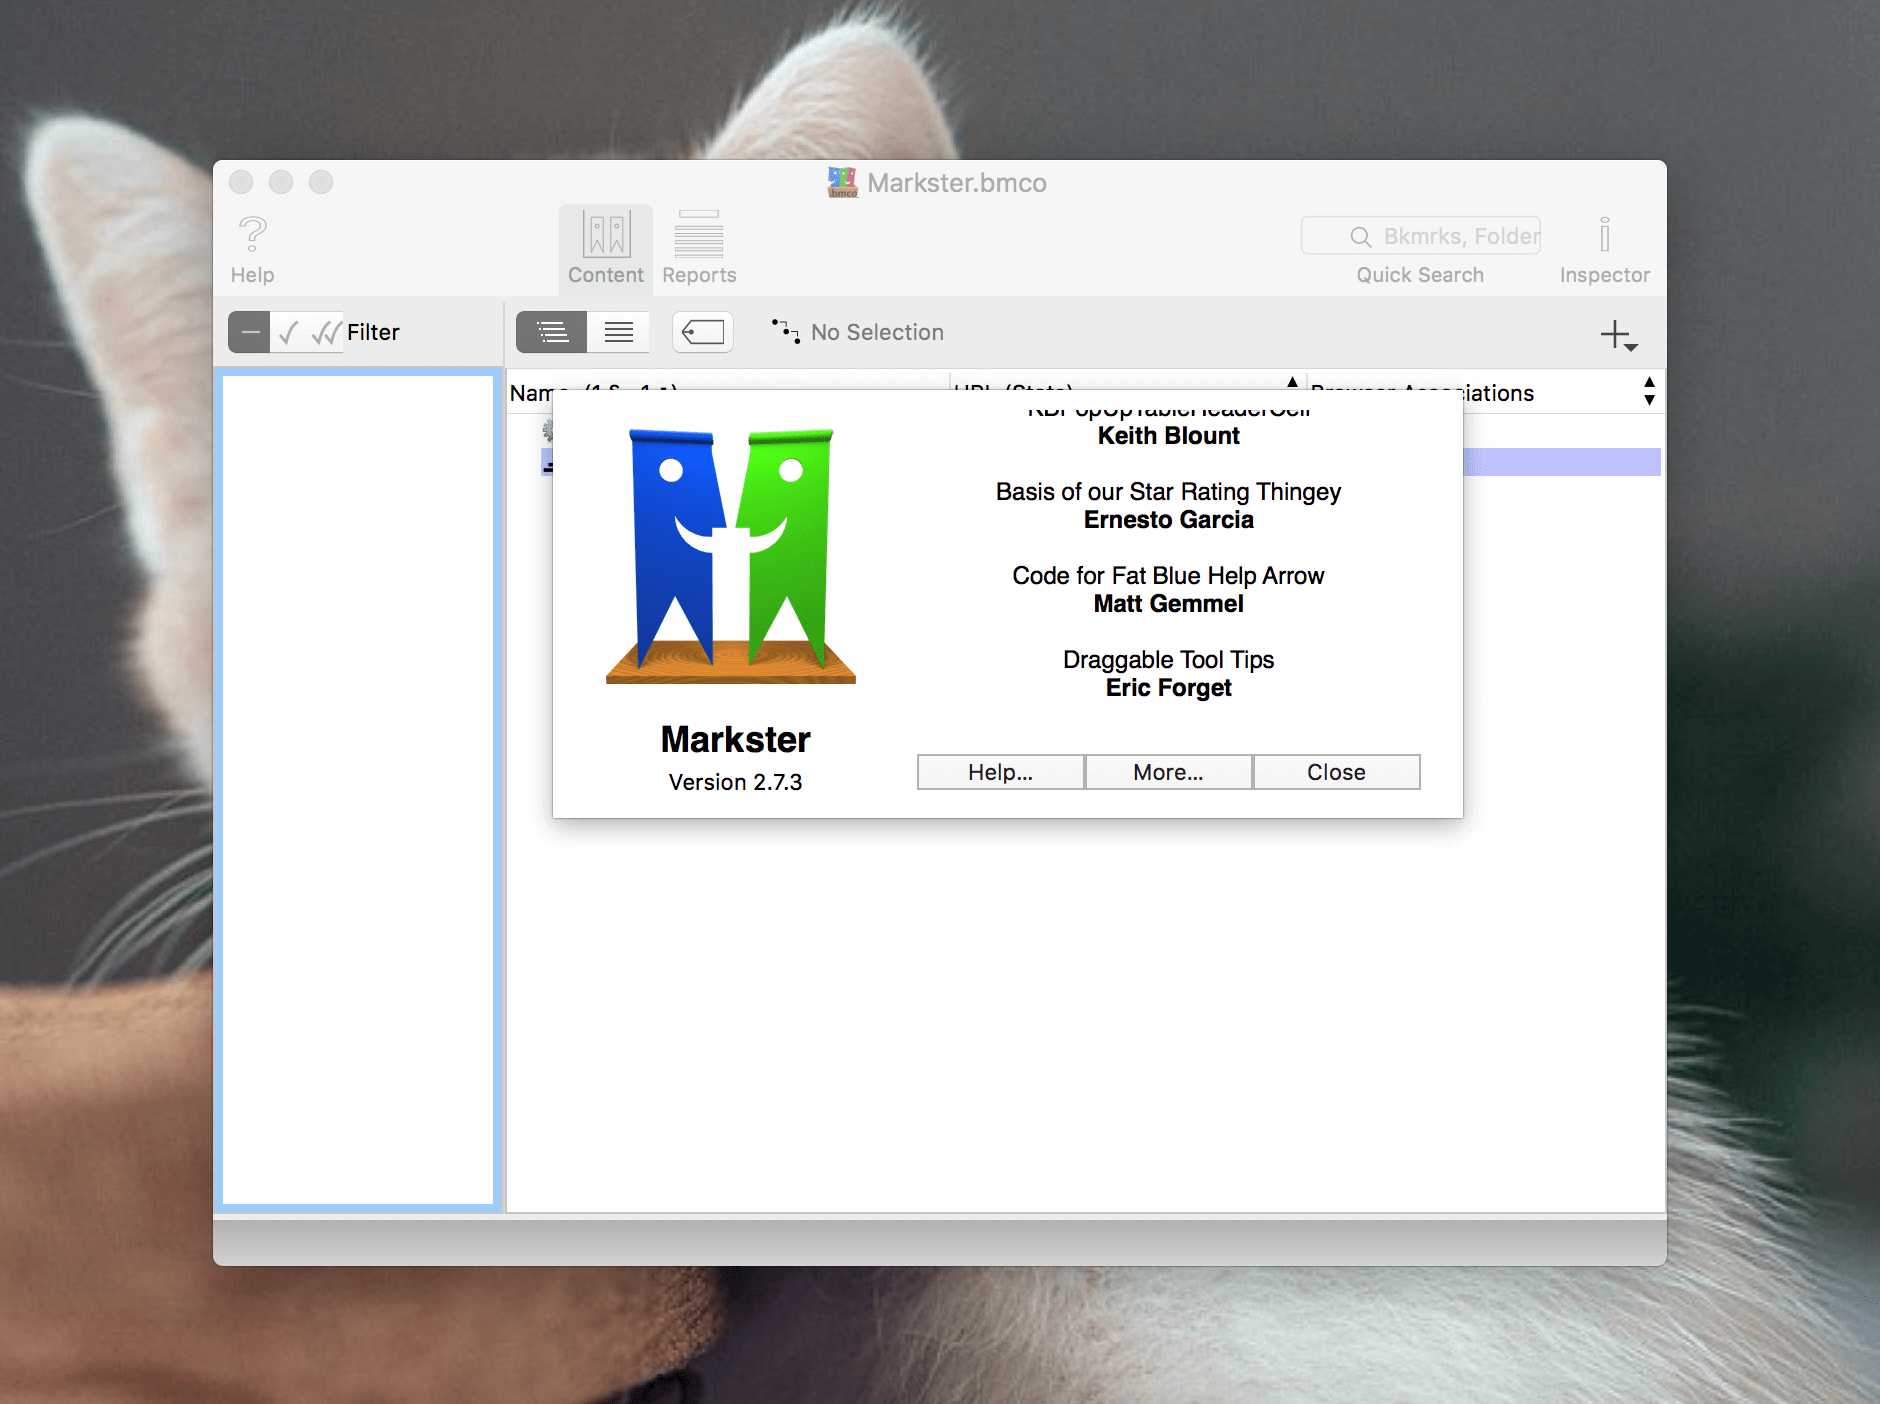The image size is (1880, 1404).
Task: Click the credit name 'Keith Blount'
Action: click(x=1168, y=436)
